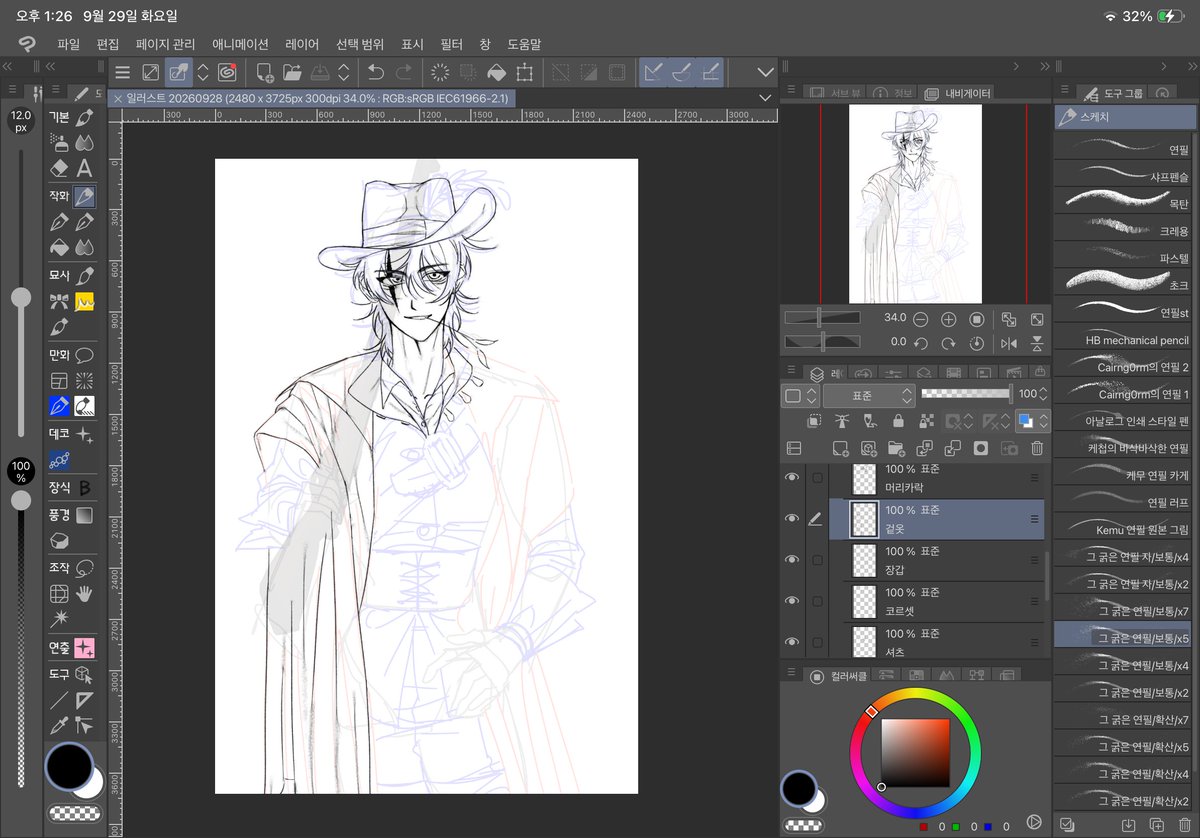The height and width of the screenshot is (838, 1200).
Task: Open Clip Studio via the spiral red-dot icon
Action: 227,72
